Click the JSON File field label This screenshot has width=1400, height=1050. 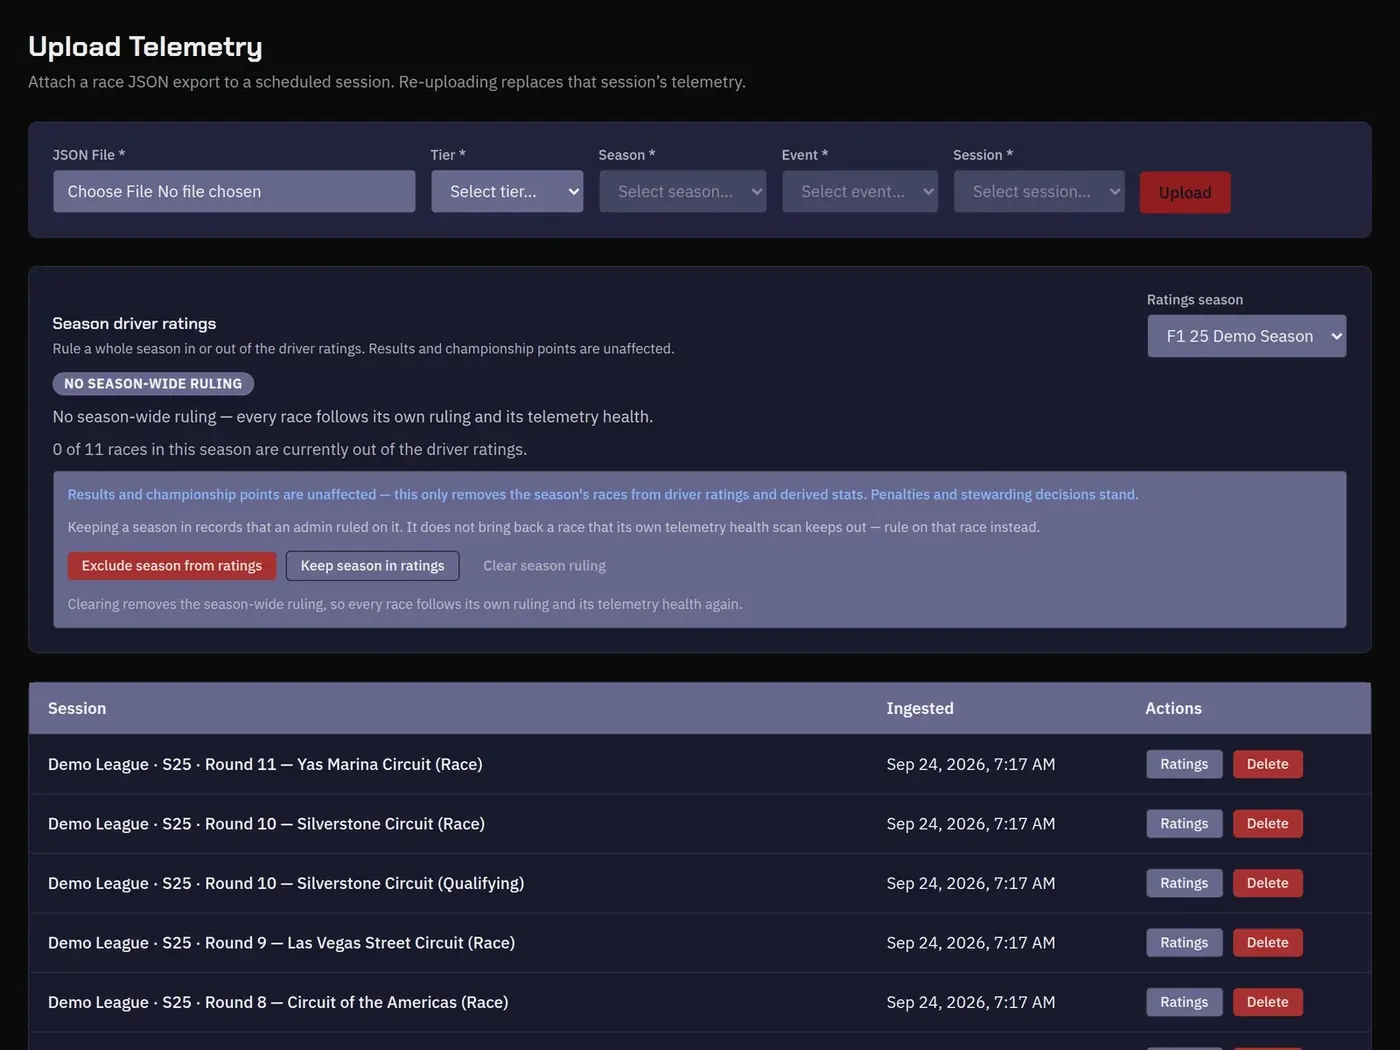(89, 155)
